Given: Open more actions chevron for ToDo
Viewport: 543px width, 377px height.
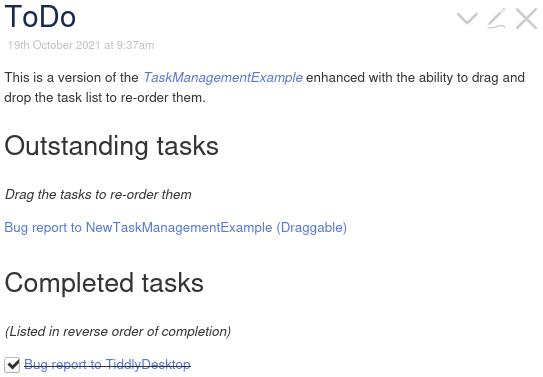Looking at the screenshot, I should tap(467, 18).
